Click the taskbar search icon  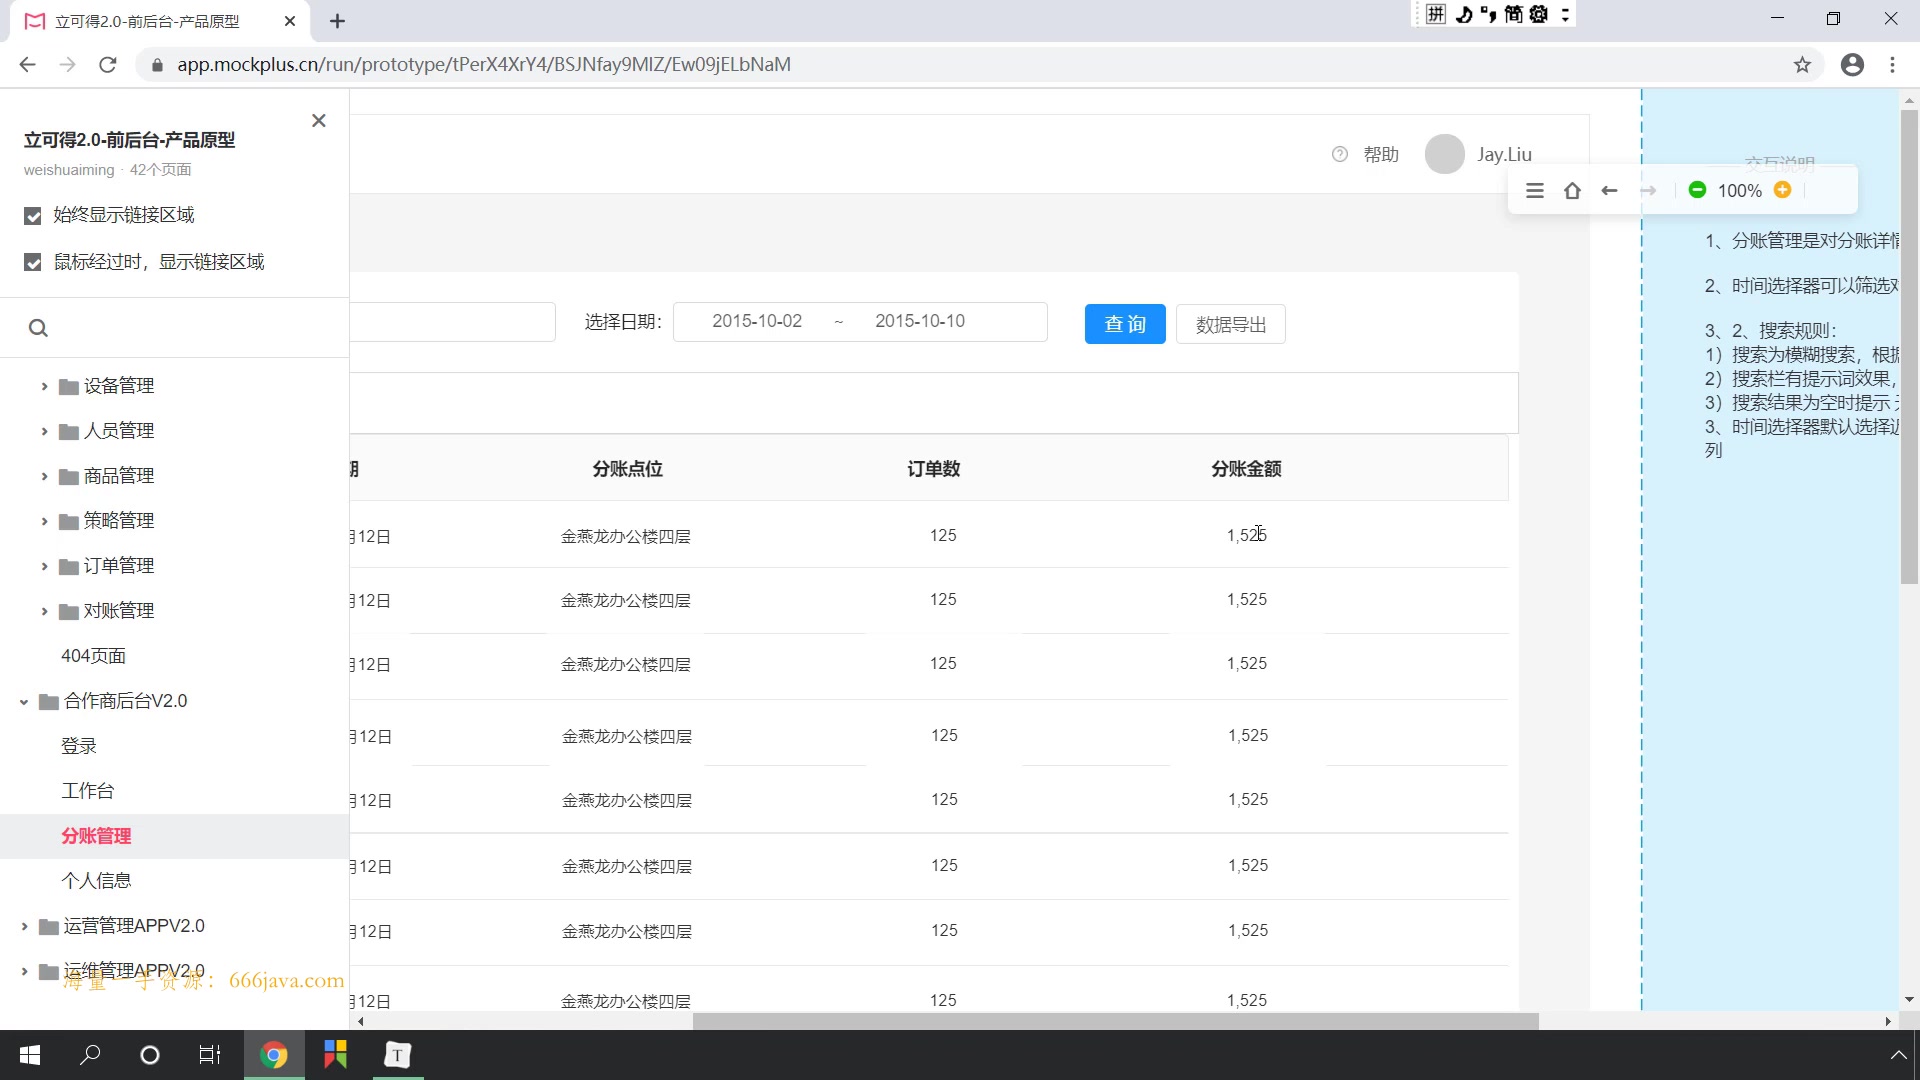pos(90,1055)
